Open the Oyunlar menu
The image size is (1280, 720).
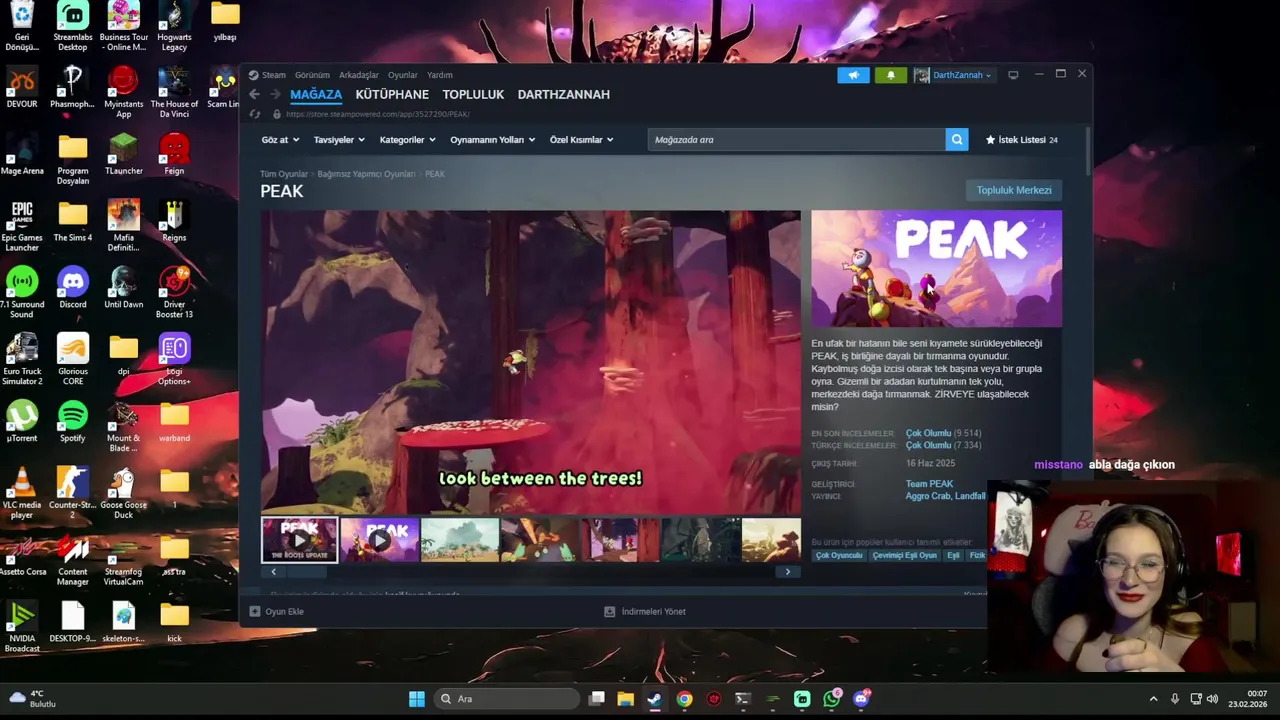click(403, 75)
